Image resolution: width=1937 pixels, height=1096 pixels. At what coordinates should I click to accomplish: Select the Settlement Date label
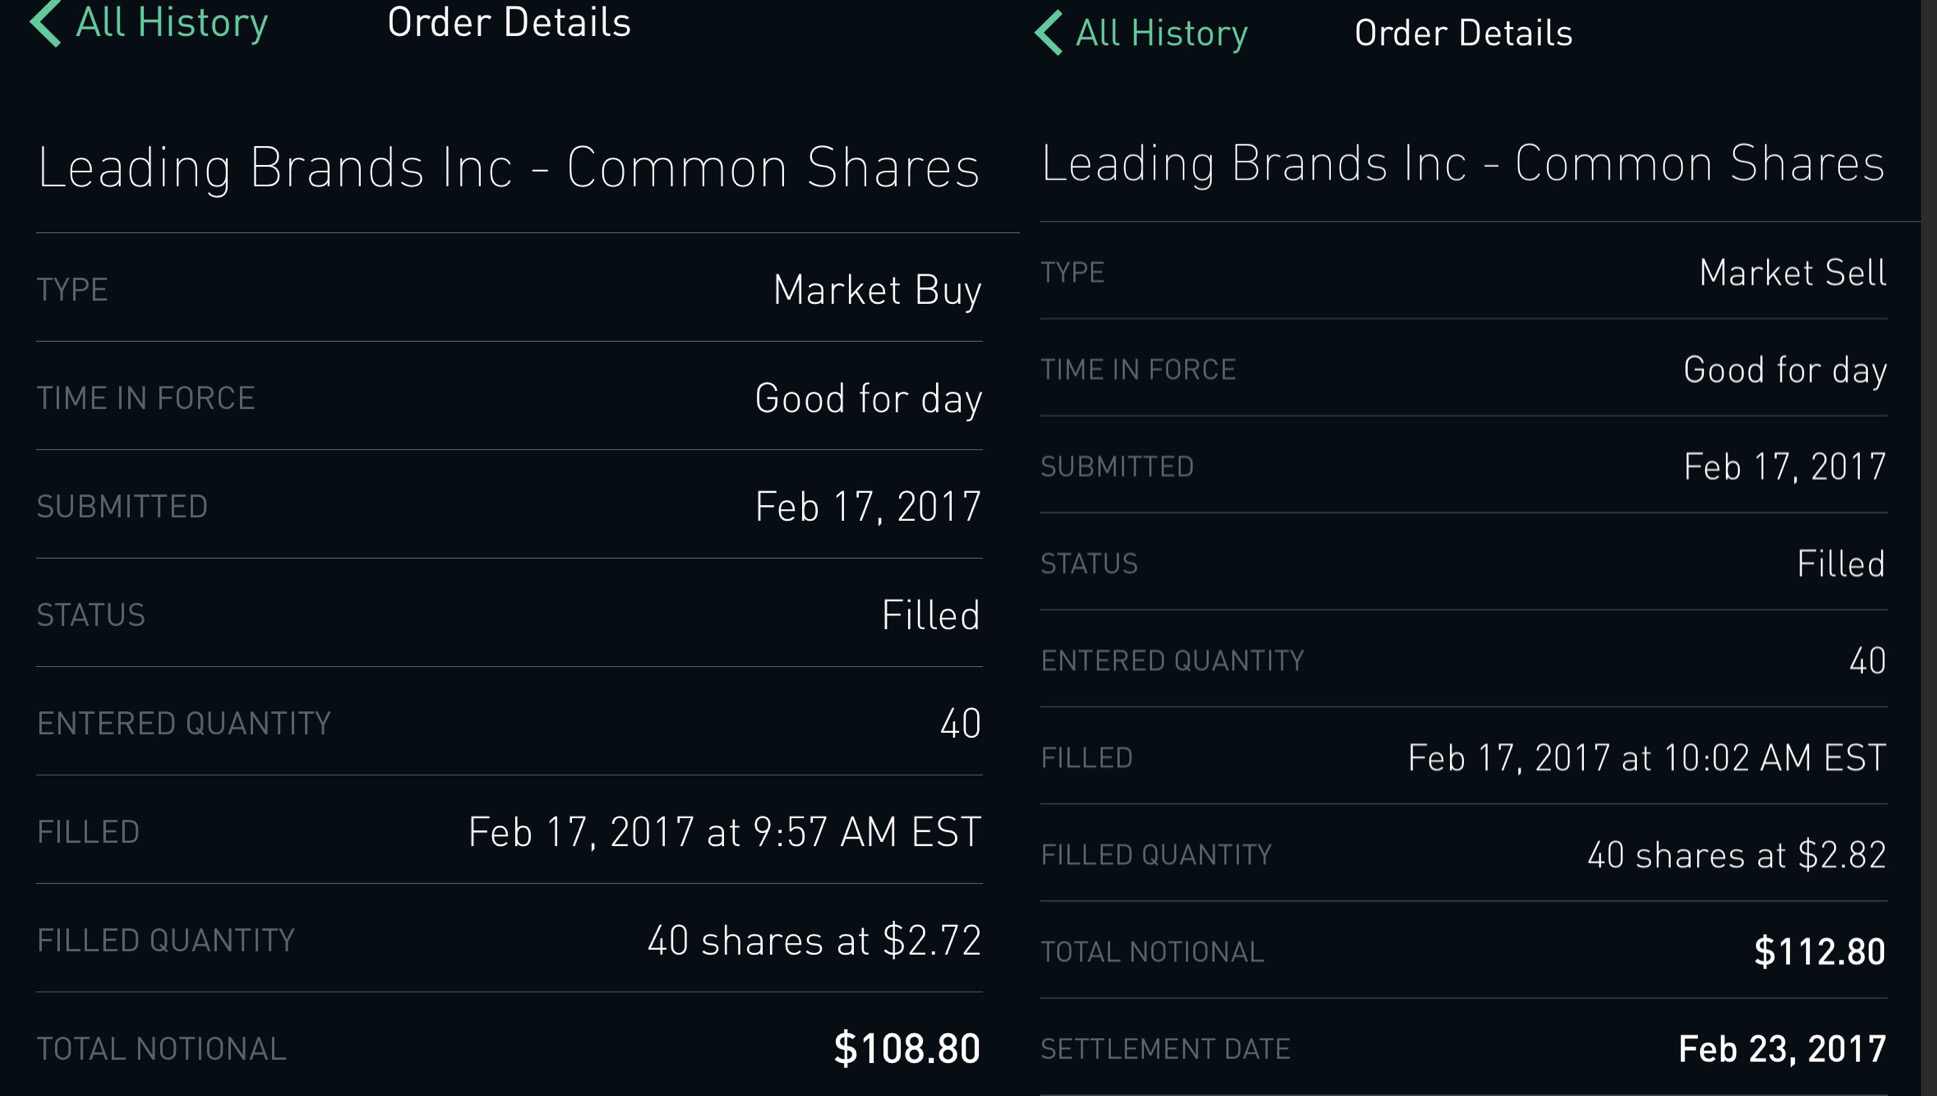1165,1049
